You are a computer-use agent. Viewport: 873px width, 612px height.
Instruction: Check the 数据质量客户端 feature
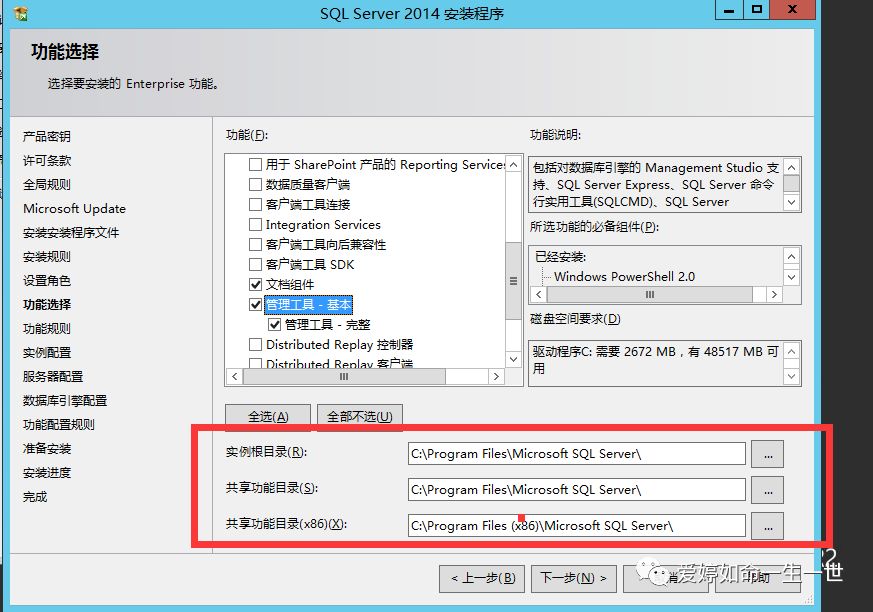click(x=255, y=184)
